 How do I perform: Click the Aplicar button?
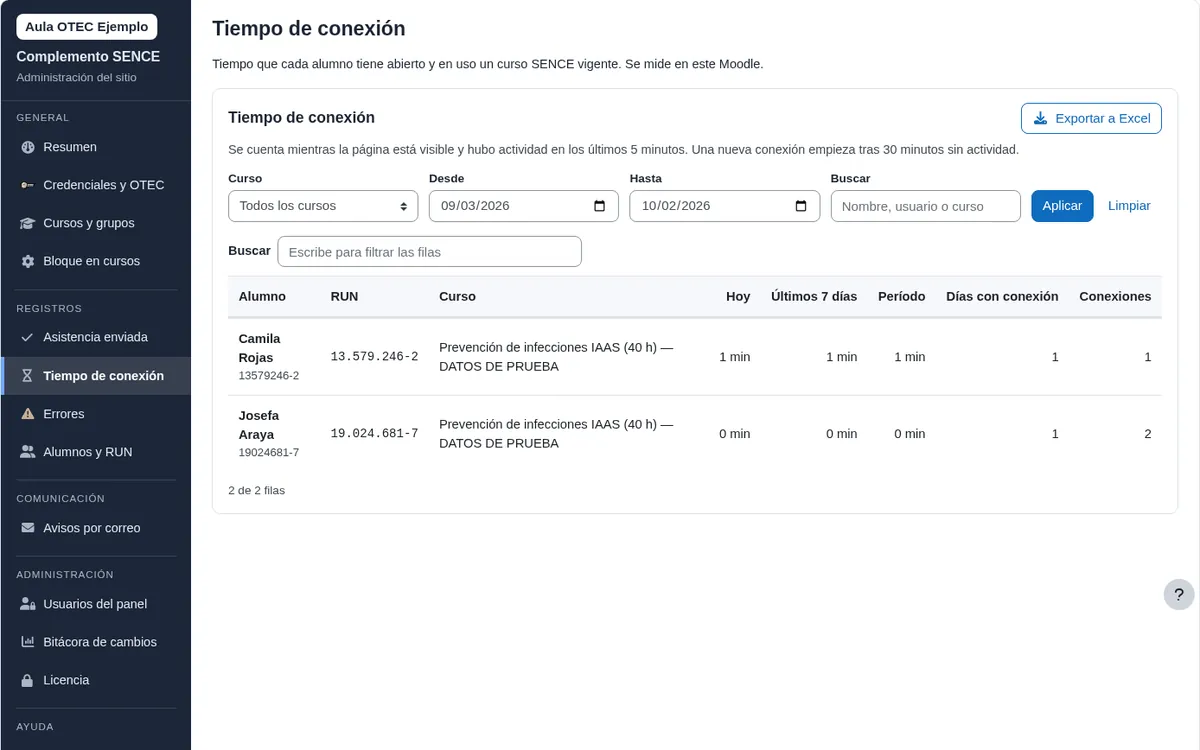pos(1062,206)
